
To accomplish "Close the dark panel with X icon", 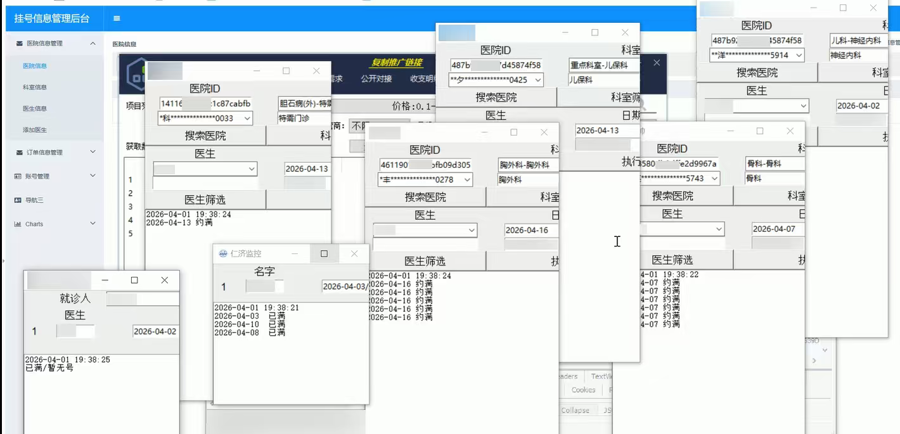I will click(x=656, y=63).
